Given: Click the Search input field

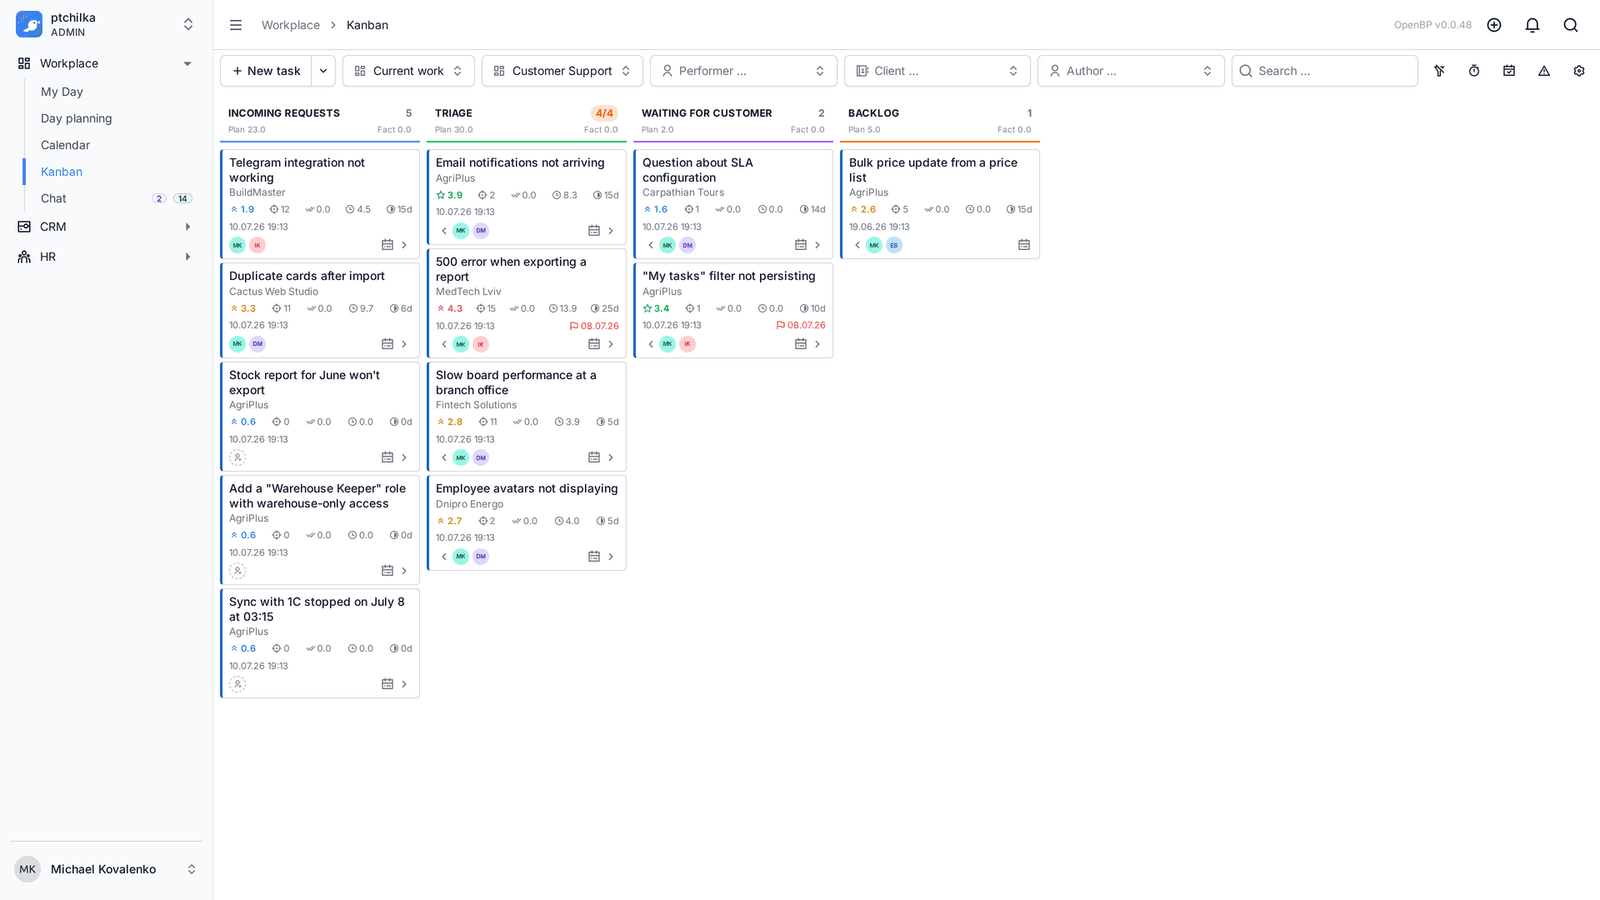Looking at the screenshot, I should point(1325,71).
